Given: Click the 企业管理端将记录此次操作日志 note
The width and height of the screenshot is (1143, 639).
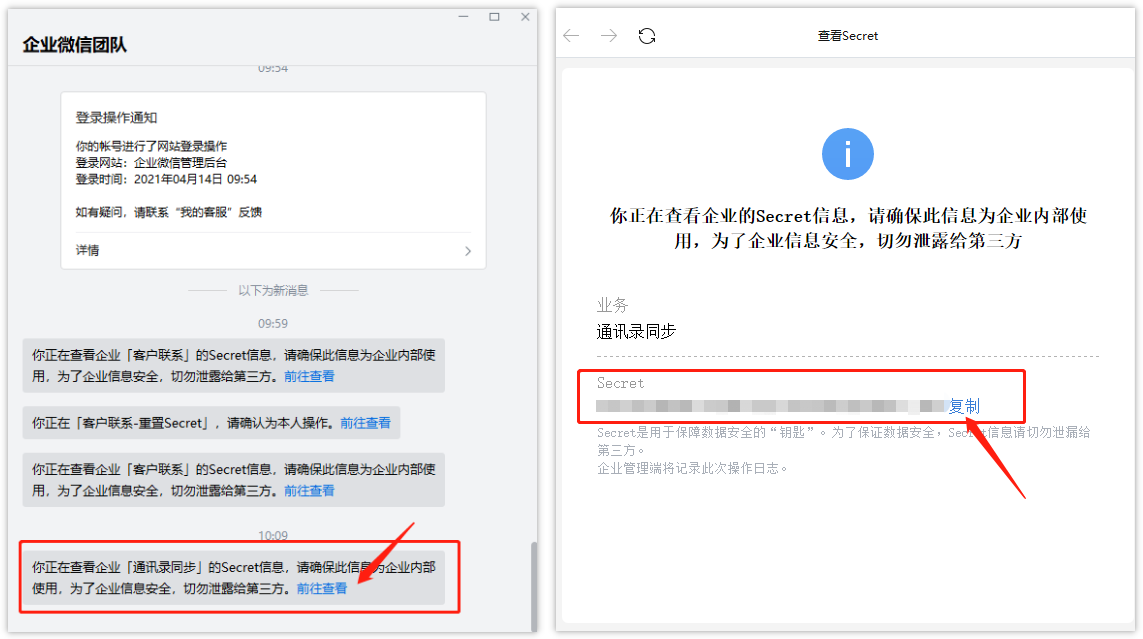Looking at the screenshot, I should pyautogui.click(x=693, y=469).
